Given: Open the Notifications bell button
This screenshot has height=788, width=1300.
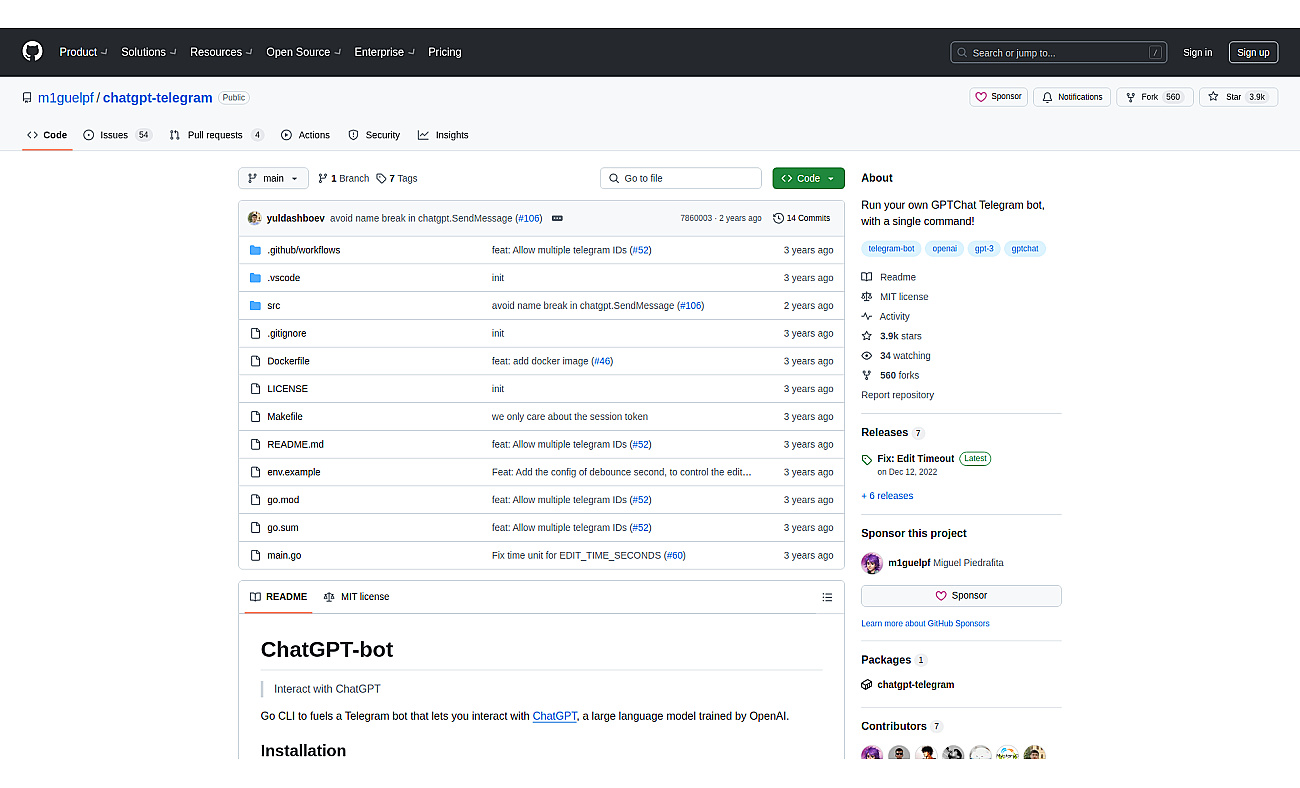Looking at the screenshot, I should (x=1072, y=97).
